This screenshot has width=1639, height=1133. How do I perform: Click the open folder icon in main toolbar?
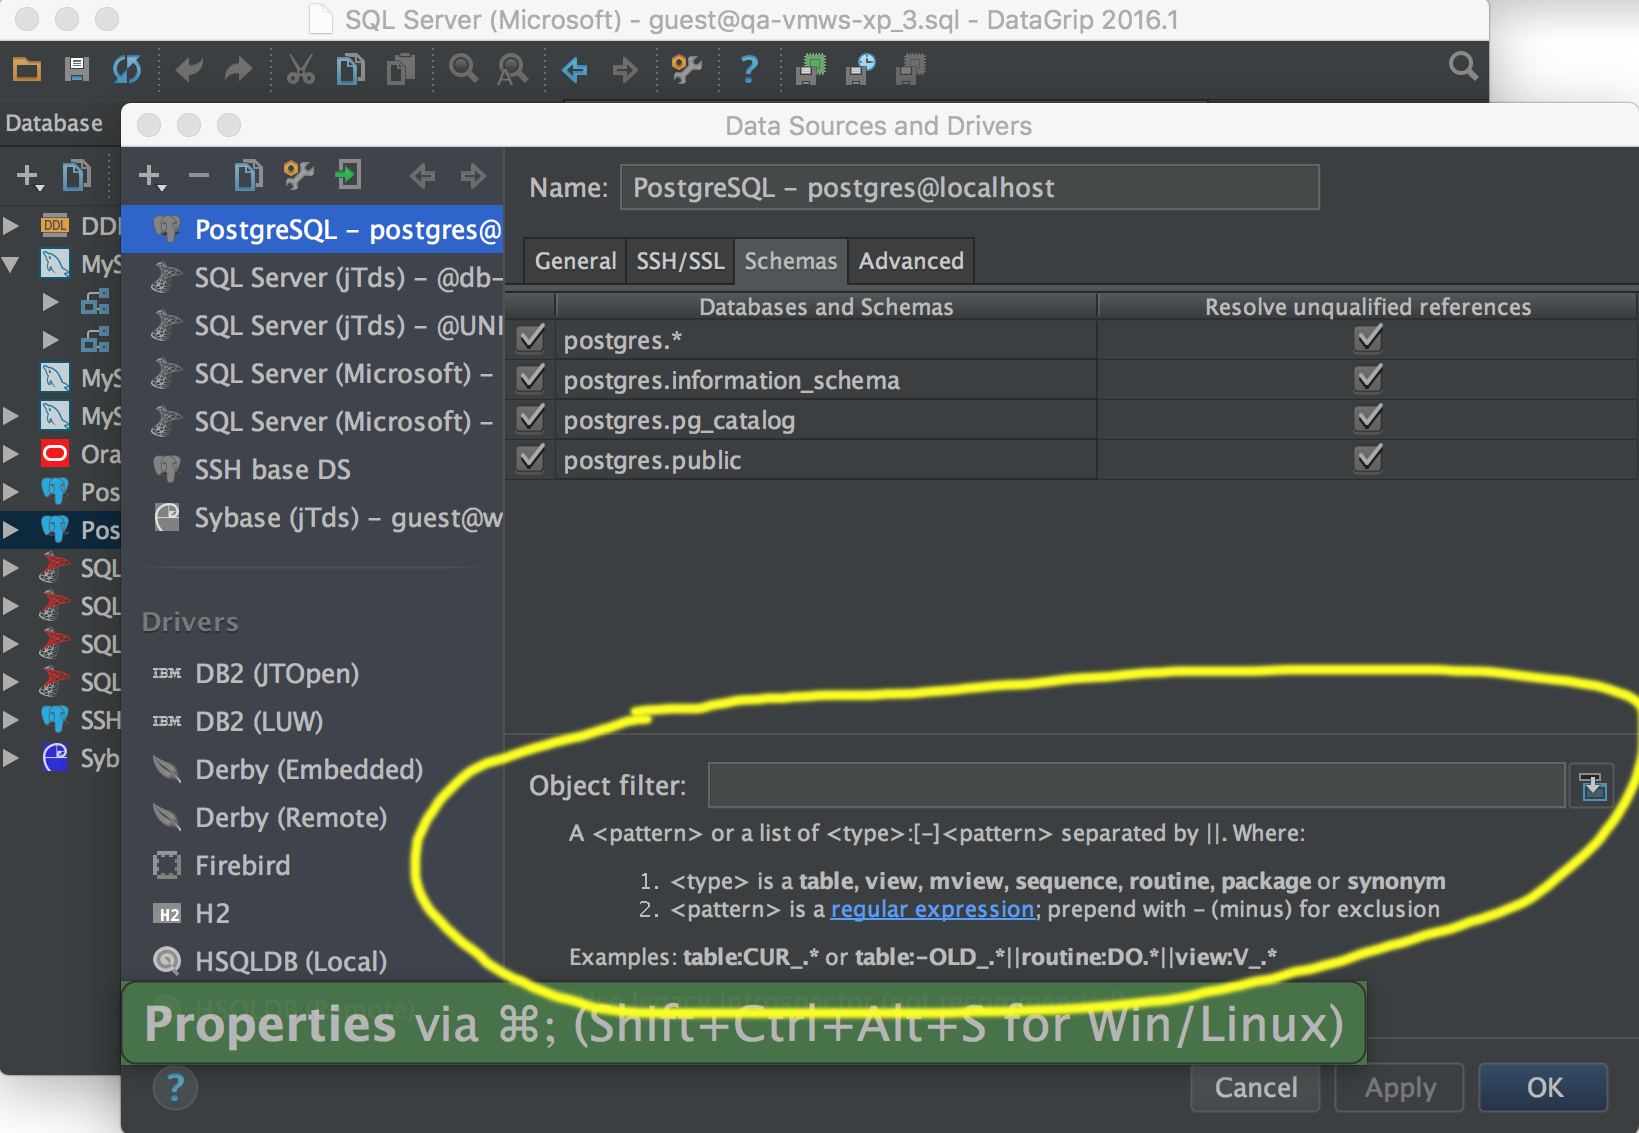[x=27, y=69]
